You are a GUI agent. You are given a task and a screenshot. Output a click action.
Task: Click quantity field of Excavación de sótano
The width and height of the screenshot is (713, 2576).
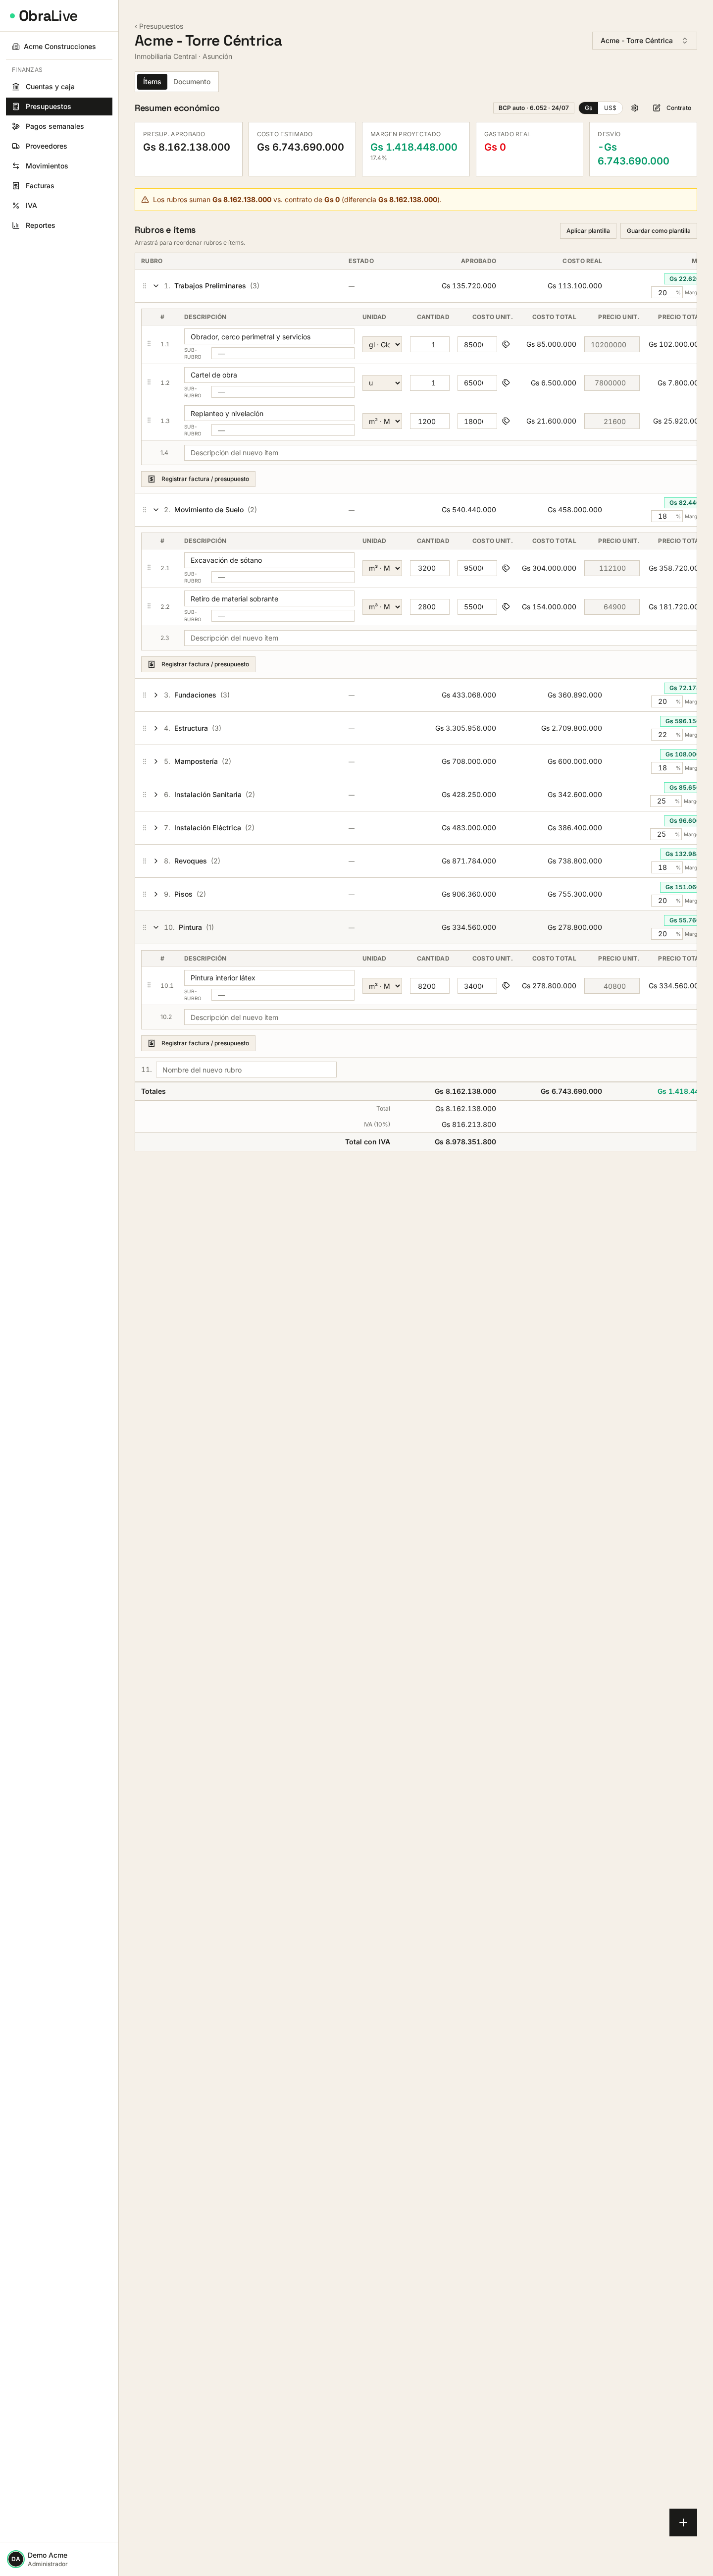pos(430,568)
